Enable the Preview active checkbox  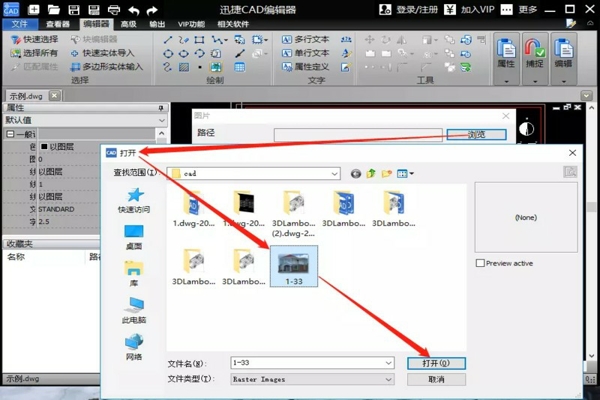[480, 263]
